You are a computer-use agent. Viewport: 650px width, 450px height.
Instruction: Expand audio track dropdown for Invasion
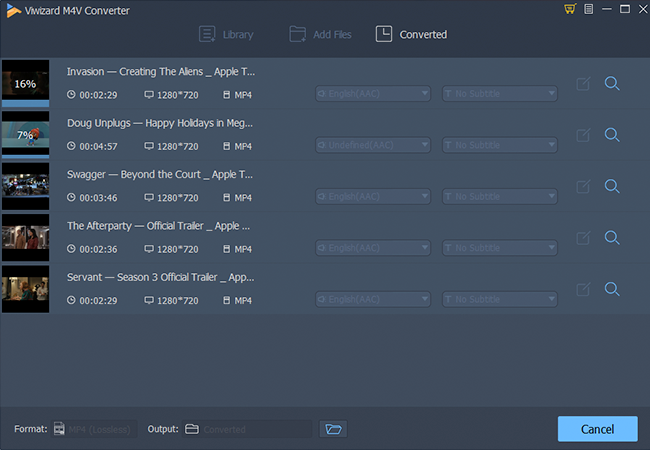tap(424, 94)
